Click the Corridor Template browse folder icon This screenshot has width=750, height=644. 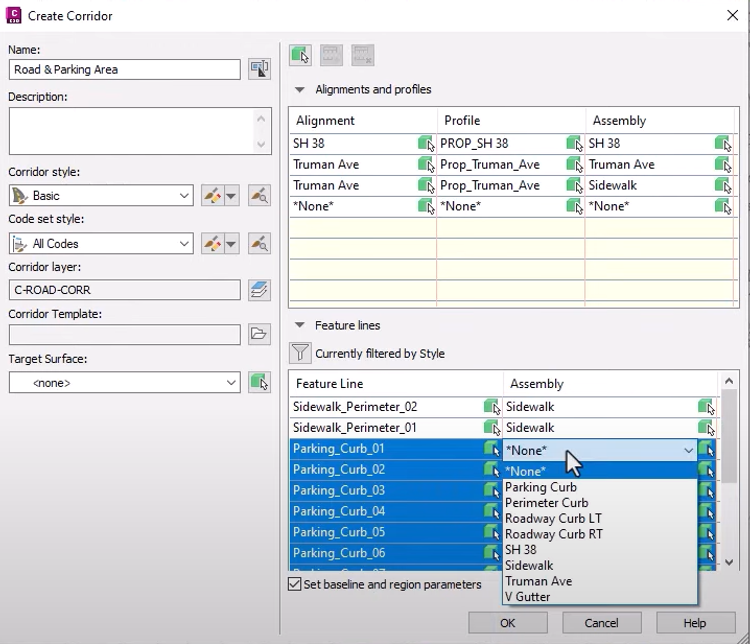(x=260, y=334)
